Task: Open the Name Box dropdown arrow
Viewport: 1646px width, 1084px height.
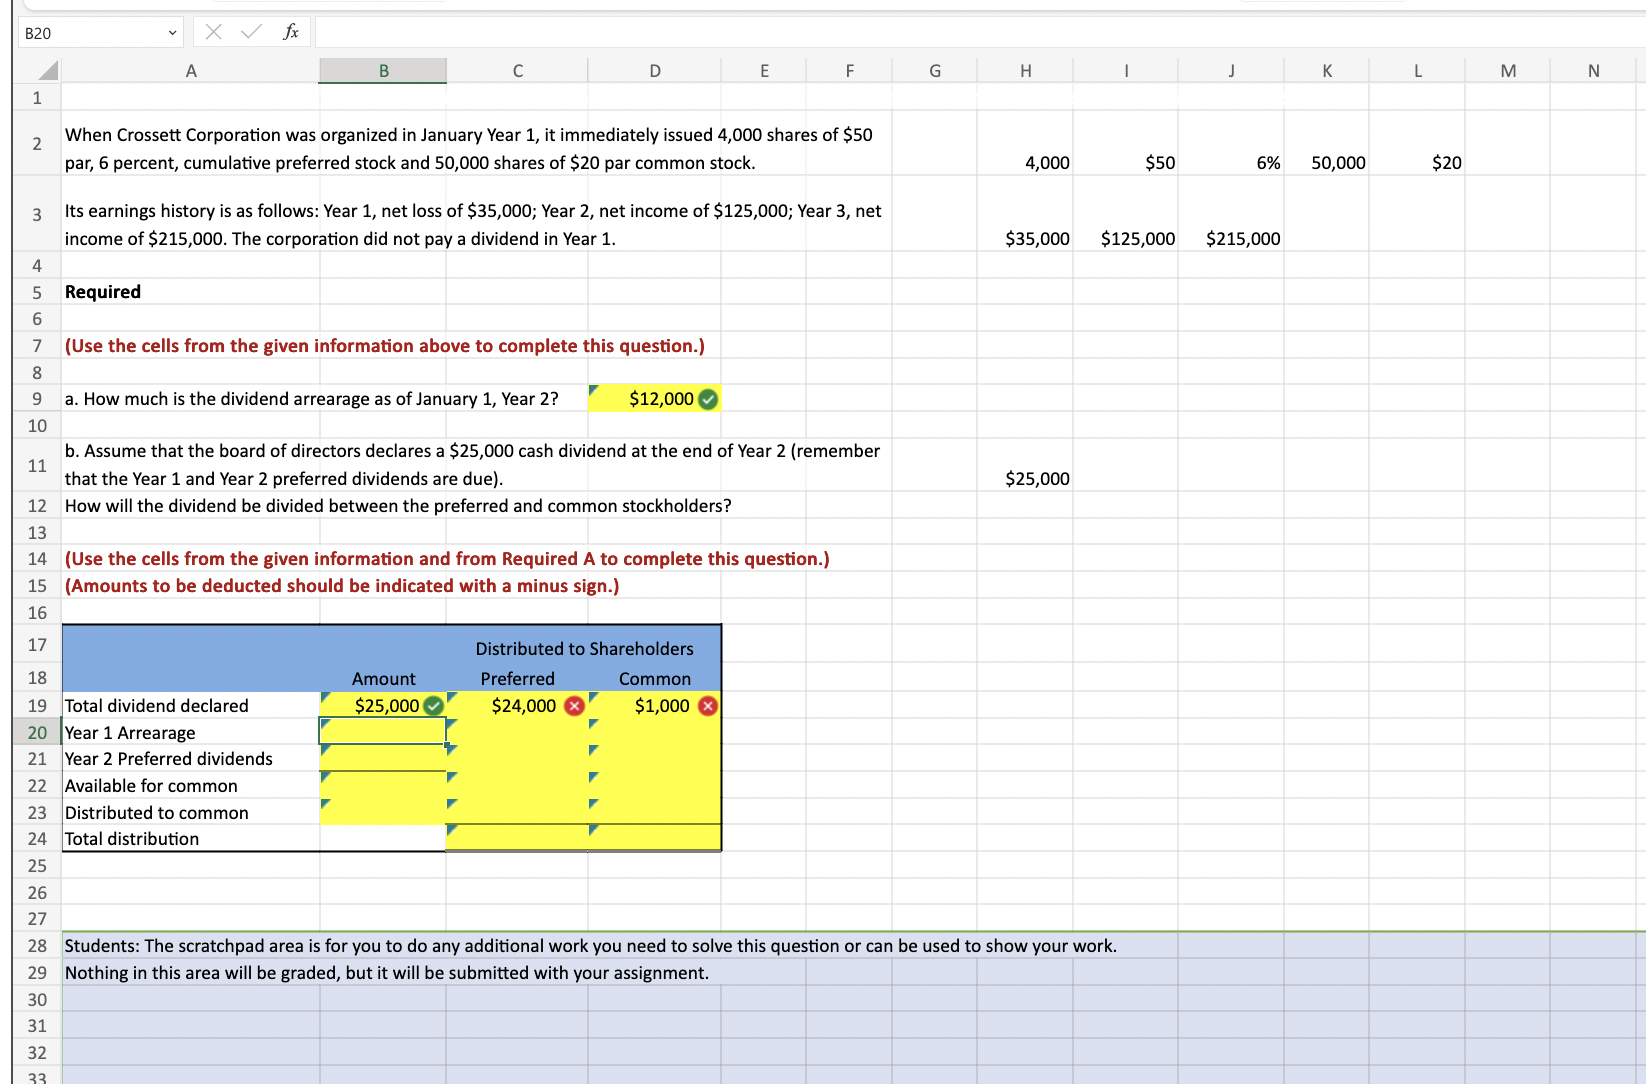Action: (172, 33)
